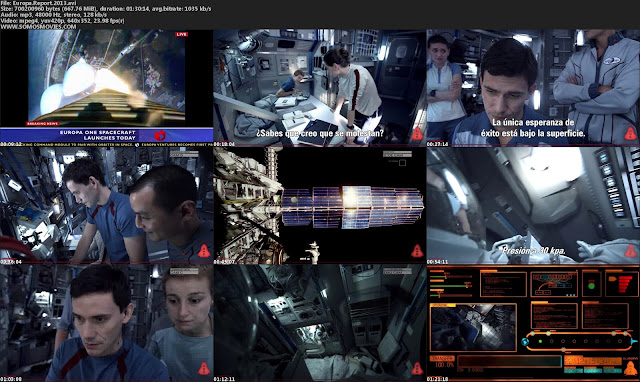Open the thumbnail of two men in blue shirts
Image resolution: width=640 pixels, height=382 pixels.
[107, 205]
